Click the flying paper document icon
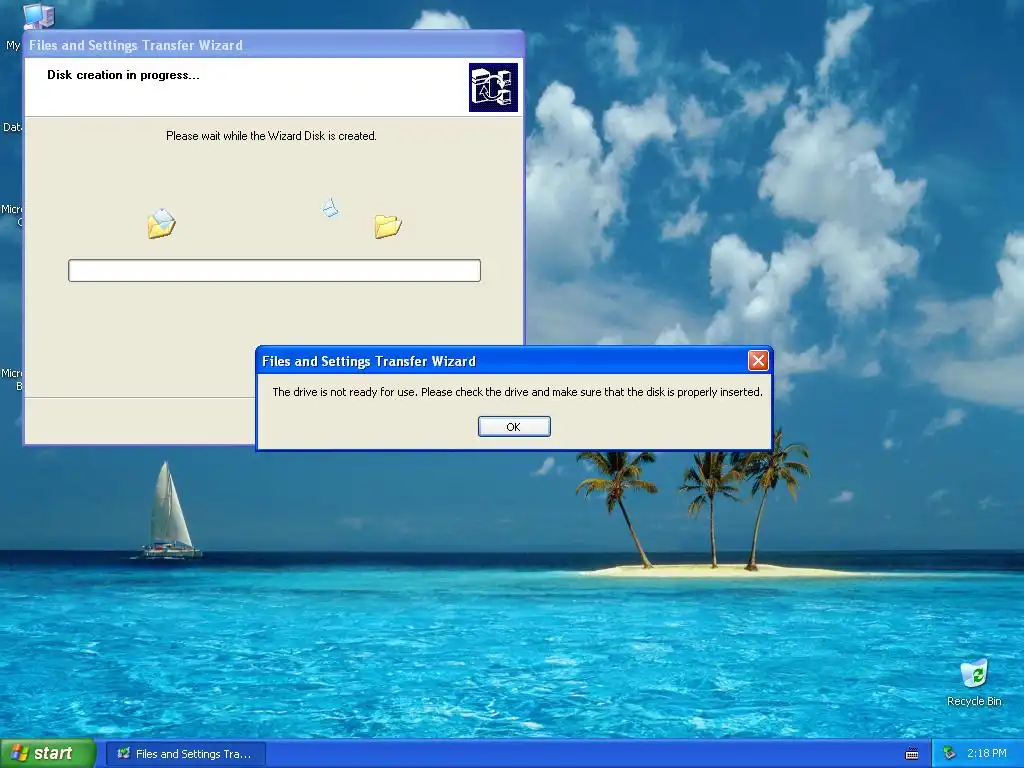 [x=330, y=207]
